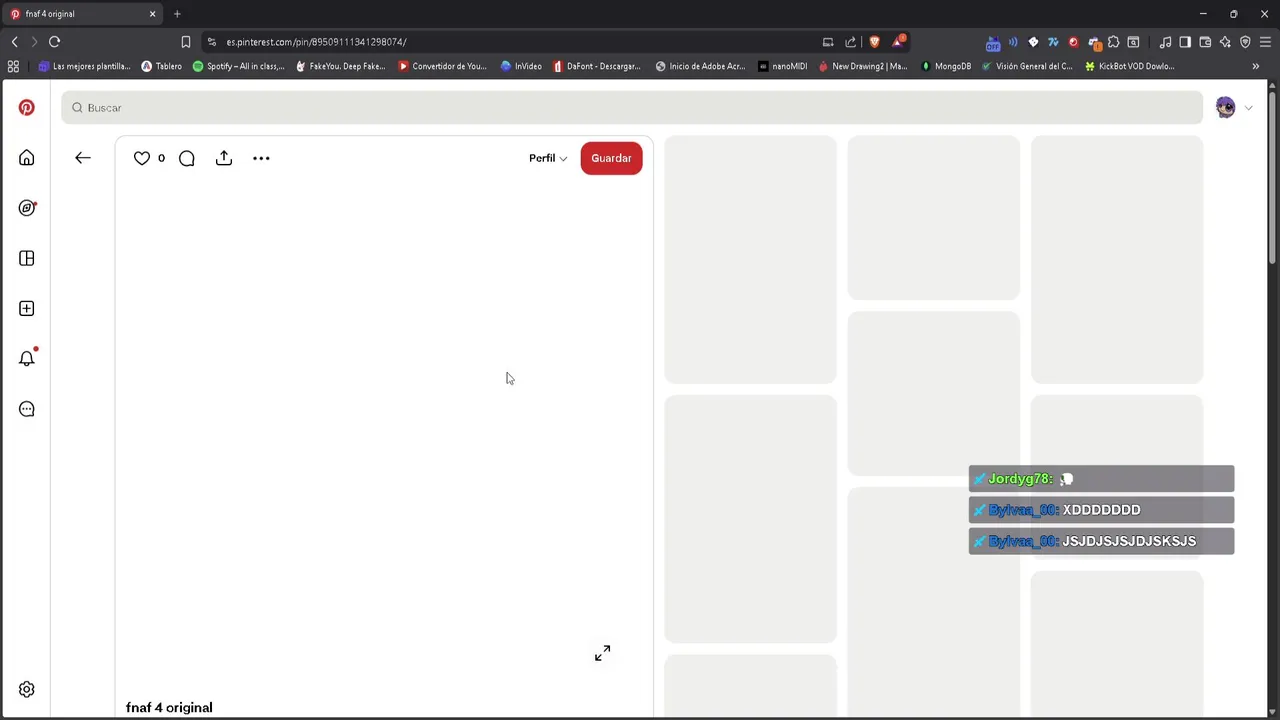
Task: Click the site settings icon in address bar
Action: 212,42
